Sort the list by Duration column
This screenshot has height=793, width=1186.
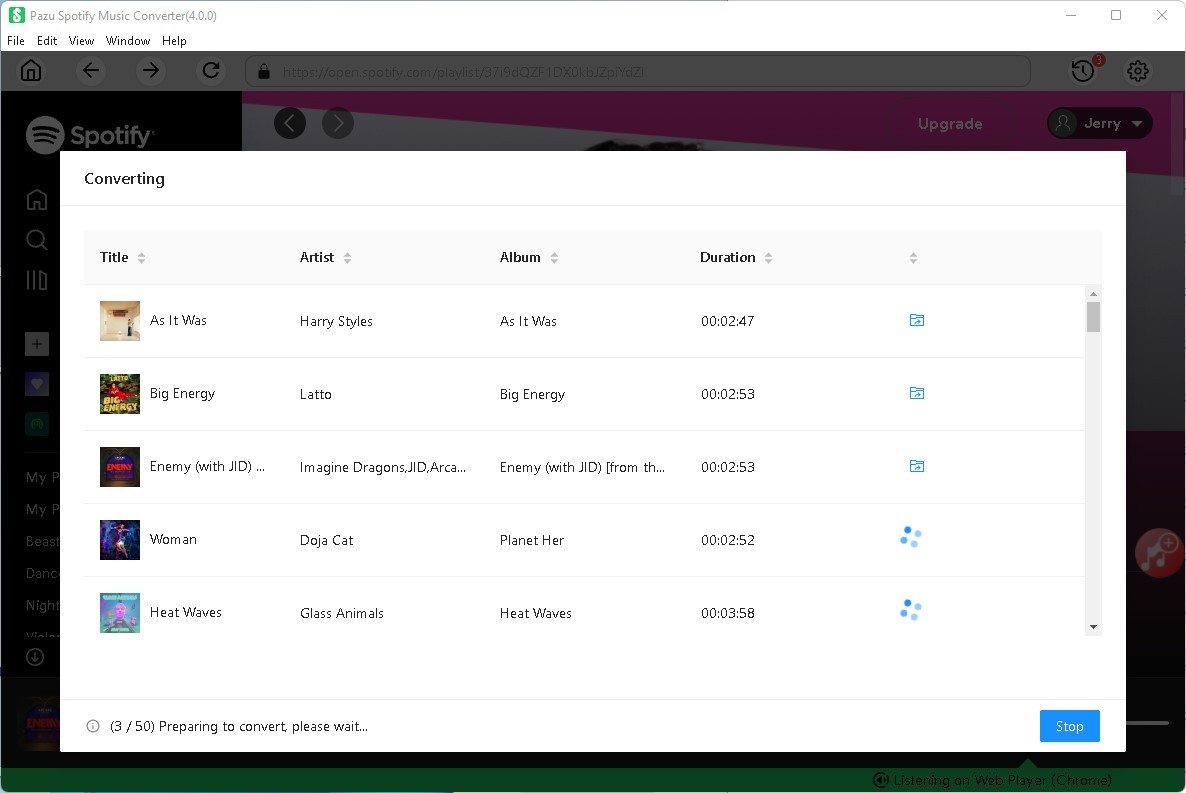(768, 258)
